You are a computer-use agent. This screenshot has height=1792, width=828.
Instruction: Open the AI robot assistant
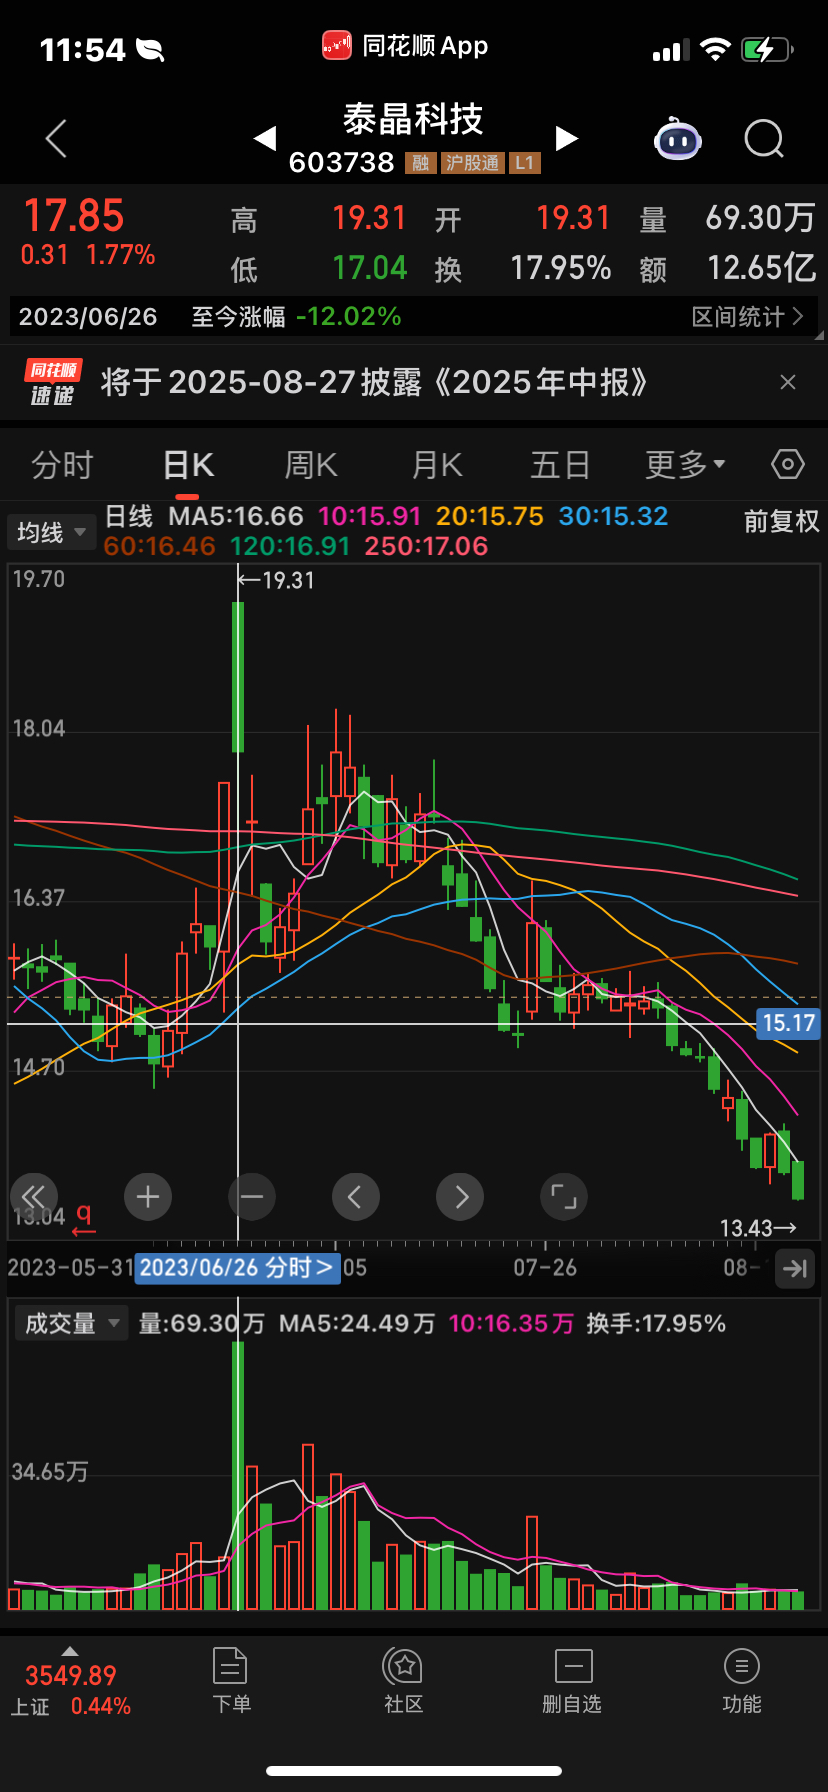coord(678,139)
